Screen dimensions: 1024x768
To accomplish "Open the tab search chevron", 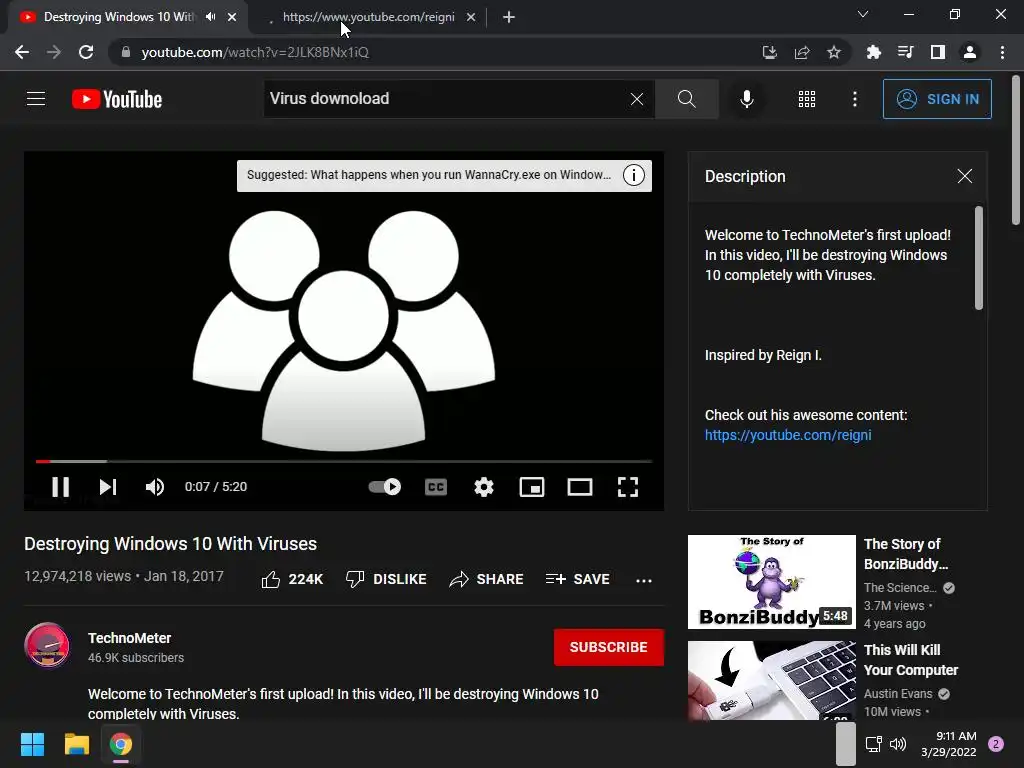I will [863, 14].
